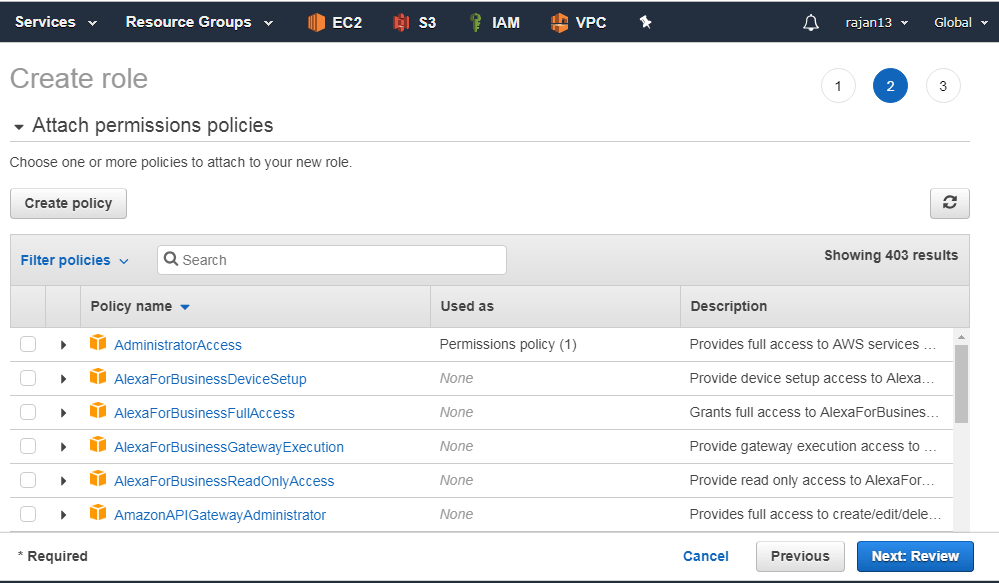
Task: Open the IAM service shortcut
Action: coord(494,22)
